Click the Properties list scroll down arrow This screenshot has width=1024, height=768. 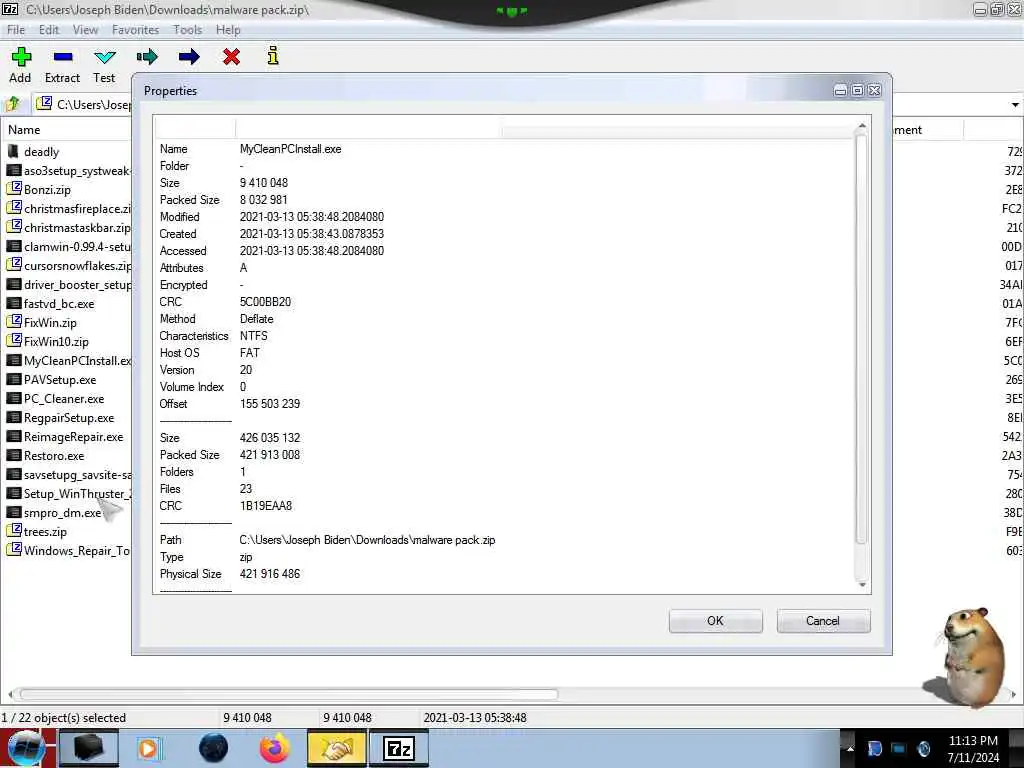[862, 584]
